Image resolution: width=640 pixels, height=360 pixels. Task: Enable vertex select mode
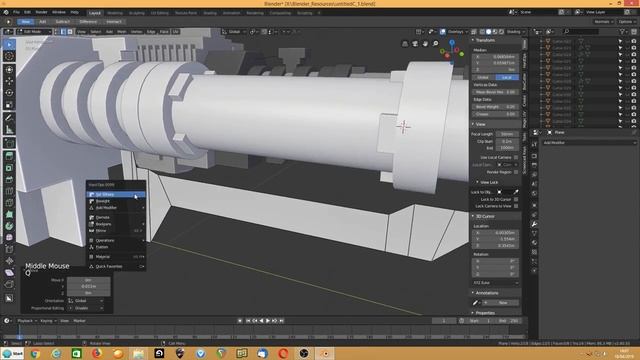(57, 31)
